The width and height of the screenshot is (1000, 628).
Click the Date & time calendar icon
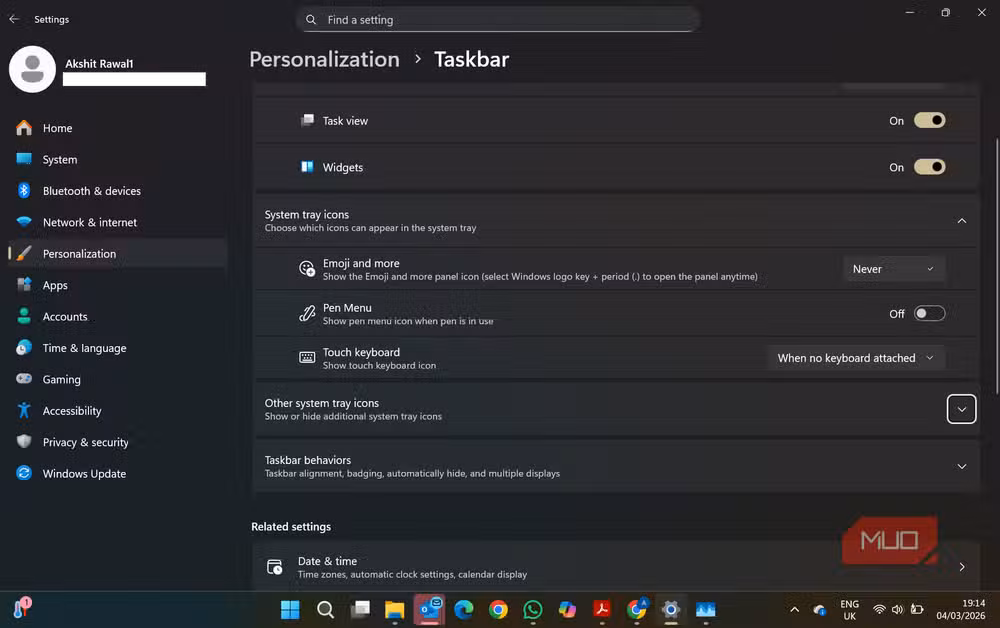coord(274,567)
